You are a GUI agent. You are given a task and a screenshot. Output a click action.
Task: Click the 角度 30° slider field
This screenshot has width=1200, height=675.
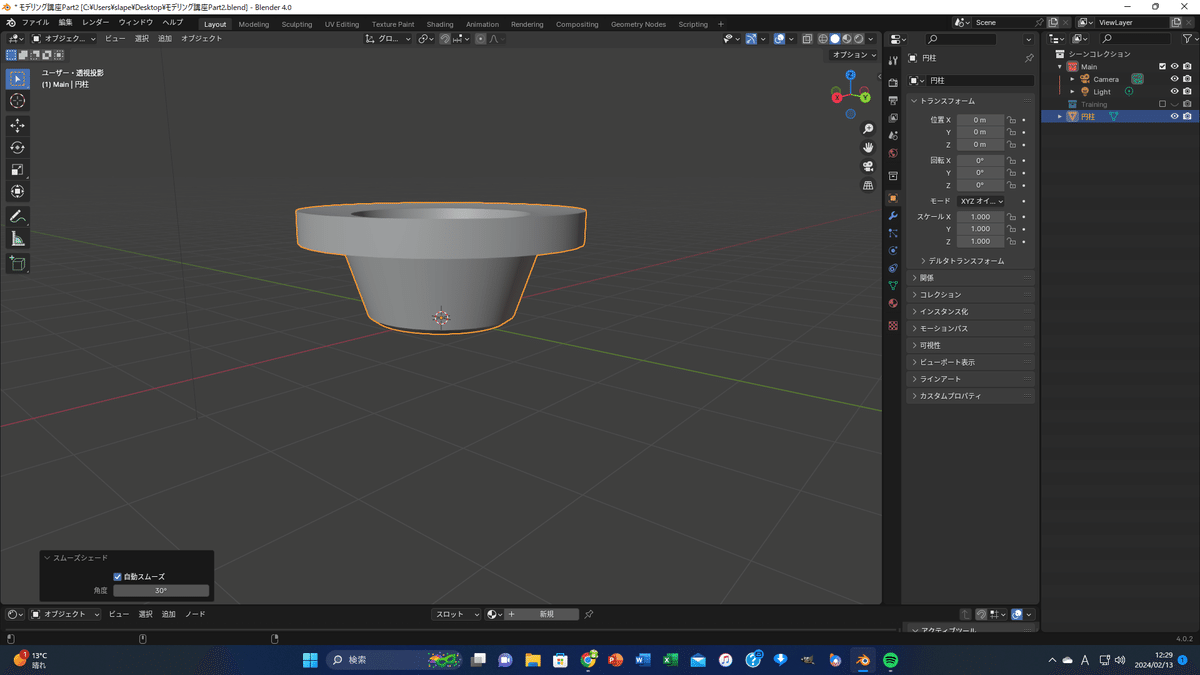(x=160, y=591)
